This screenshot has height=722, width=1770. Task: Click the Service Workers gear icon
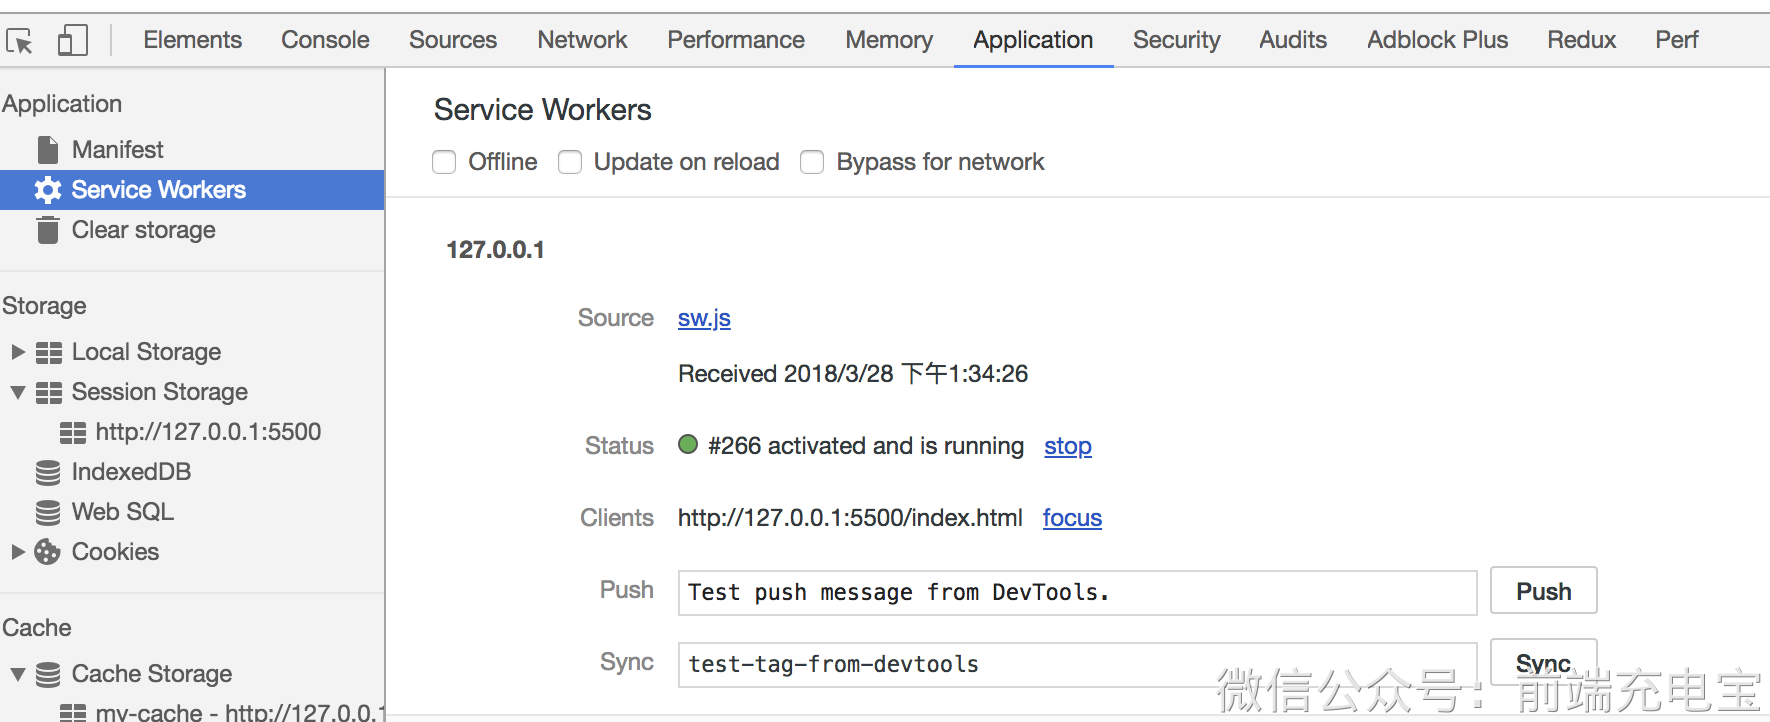48,190
